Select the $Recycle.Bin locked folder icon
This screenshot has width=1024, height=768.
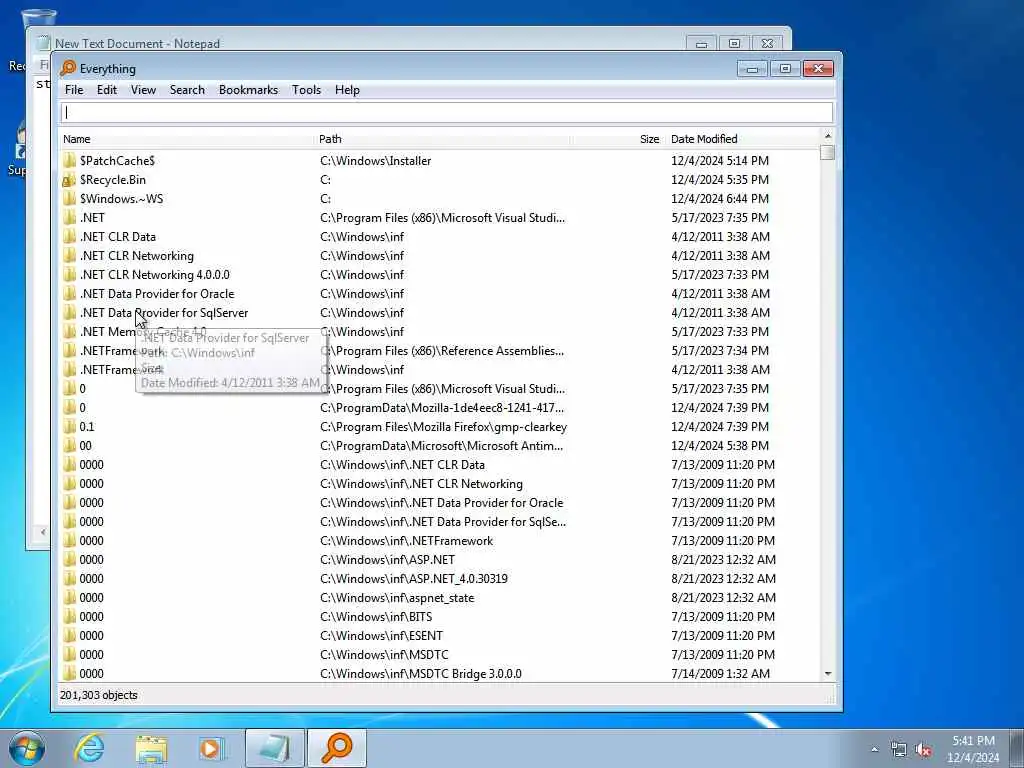point(70,180)
